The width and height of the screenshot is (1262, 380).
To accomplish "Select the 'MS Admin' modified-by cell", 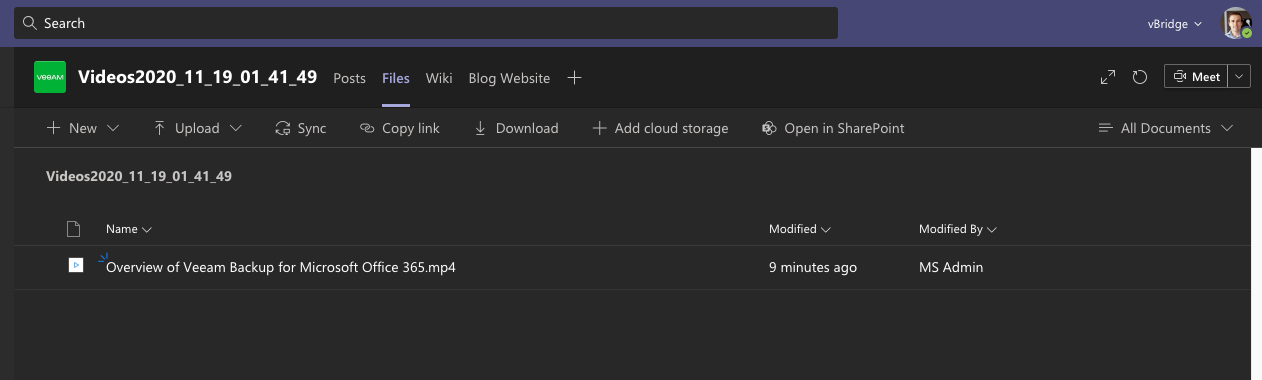I will [951, 267].
